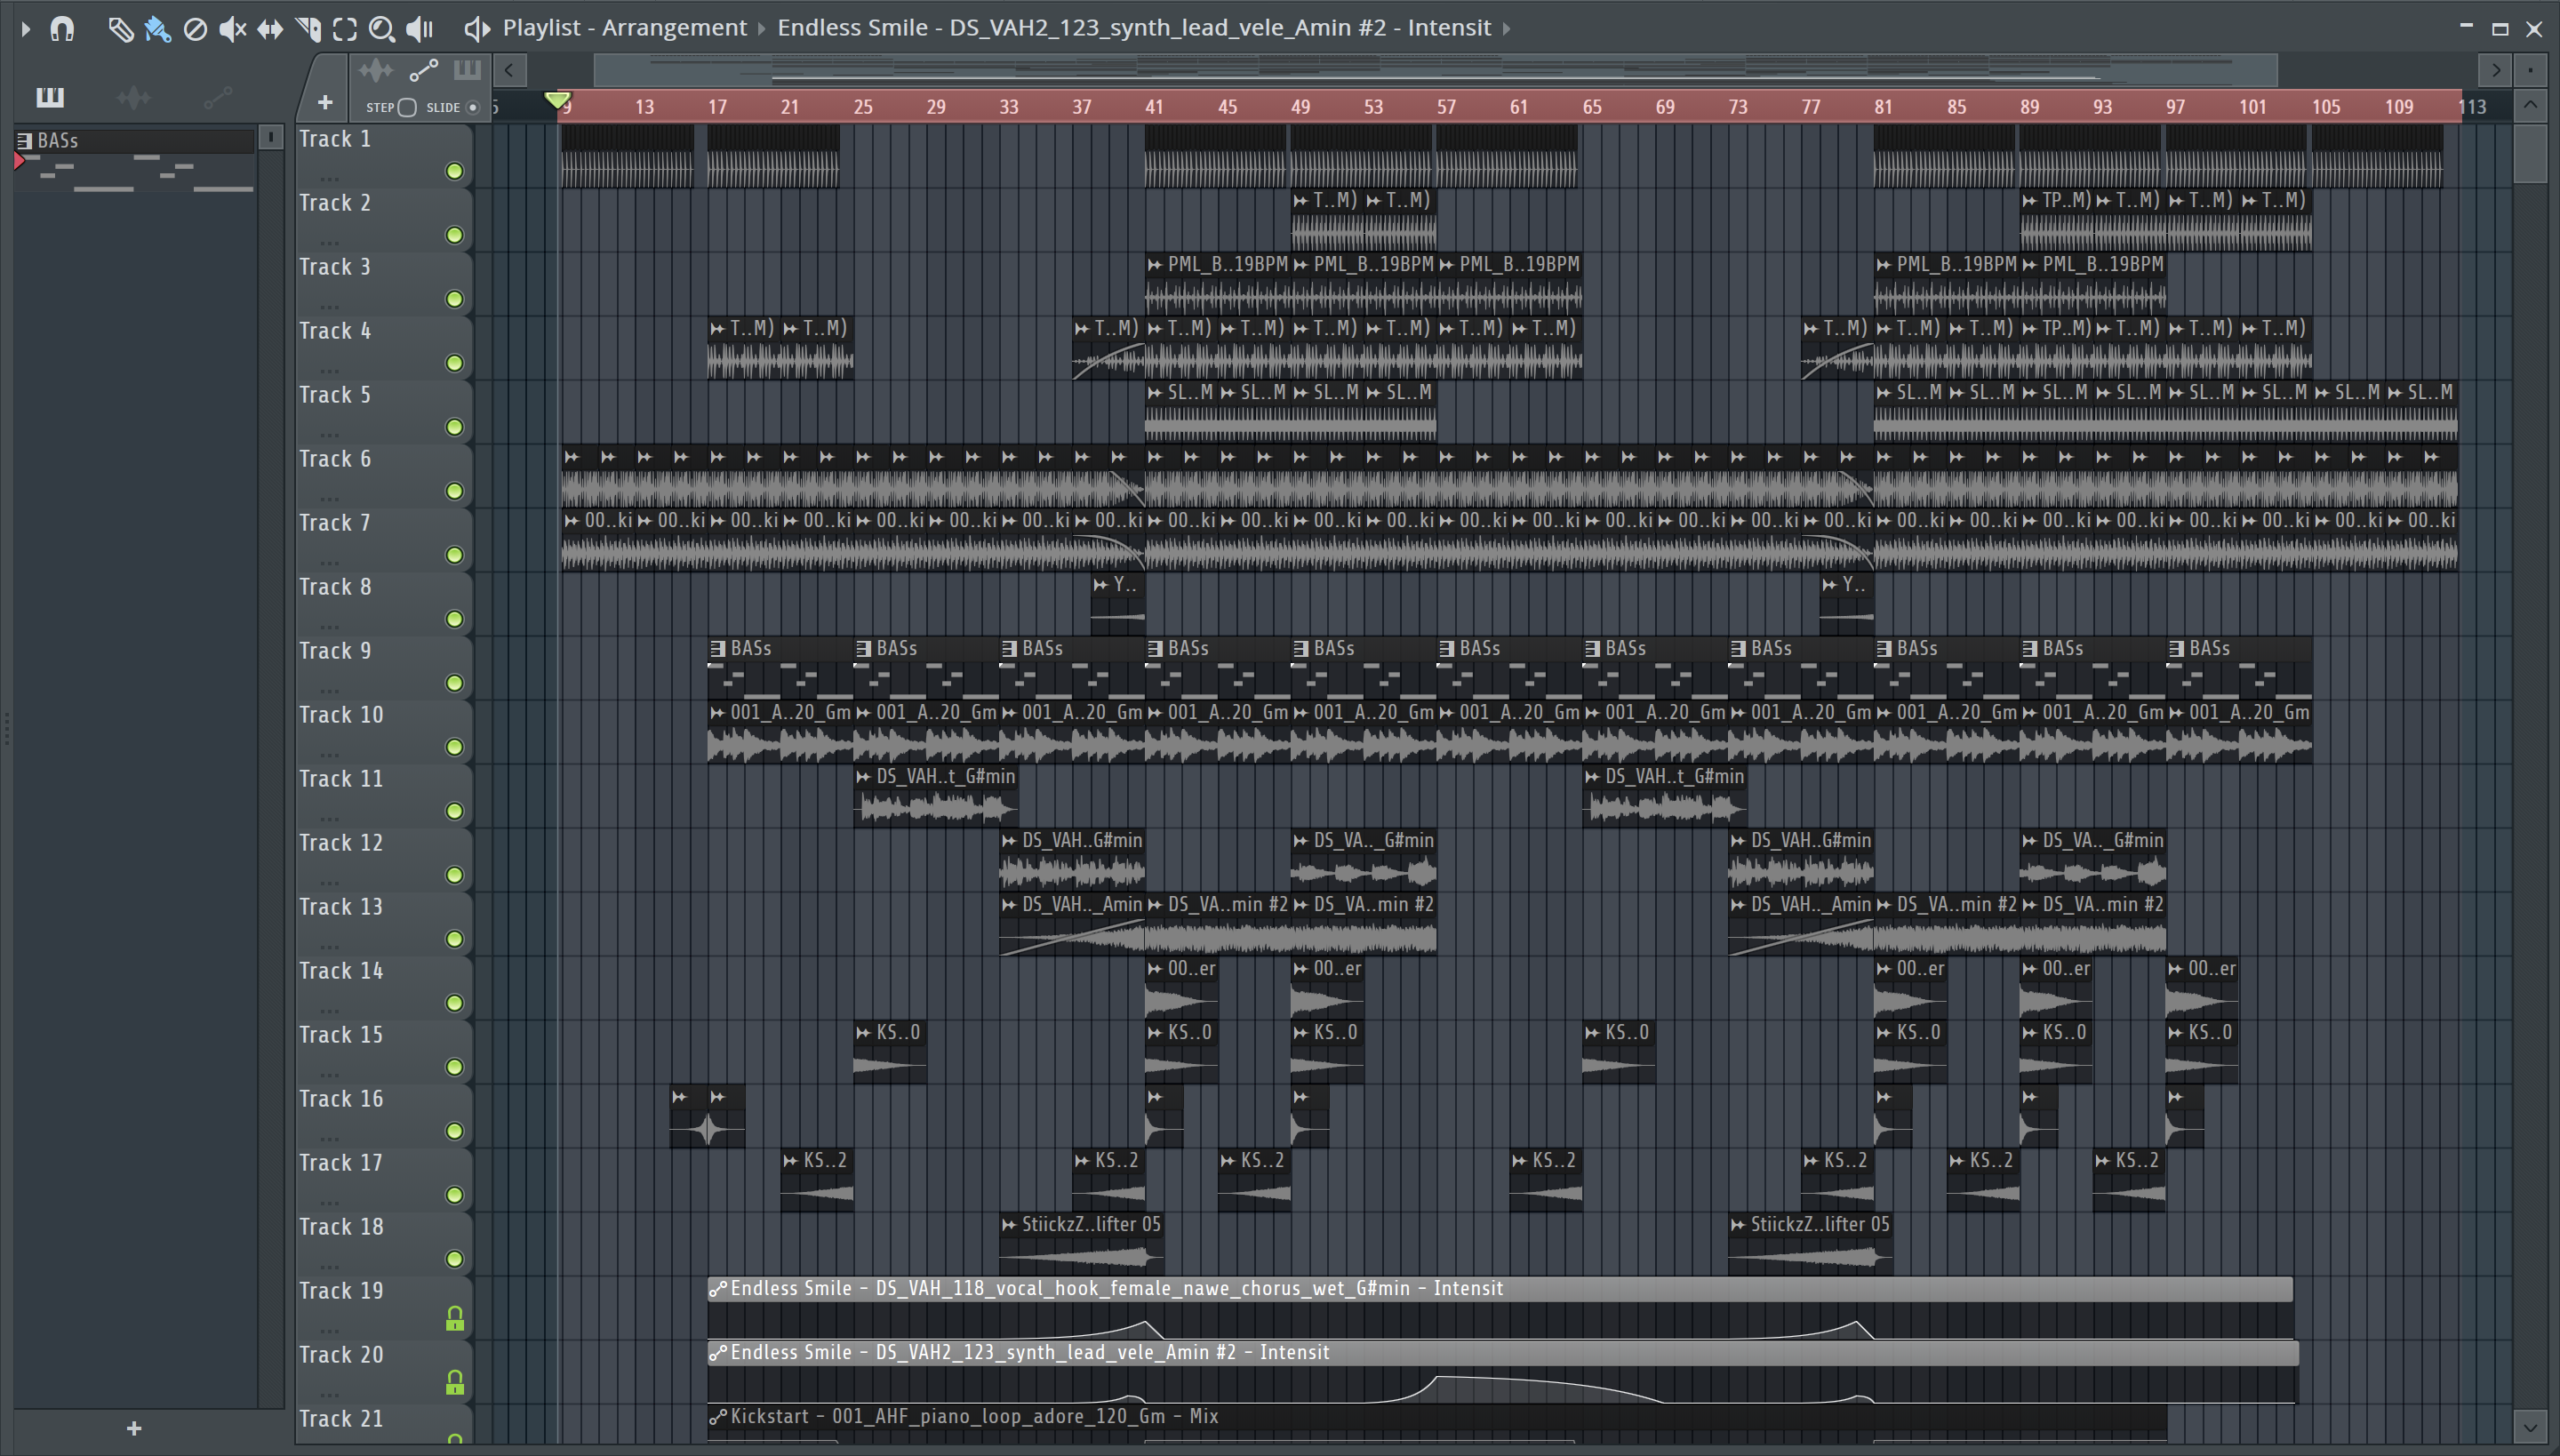Image resolution: width=2560 pixels, height=1456 pixels.
Task: Show audio clips in the picker
Action: tap(133, 97)
